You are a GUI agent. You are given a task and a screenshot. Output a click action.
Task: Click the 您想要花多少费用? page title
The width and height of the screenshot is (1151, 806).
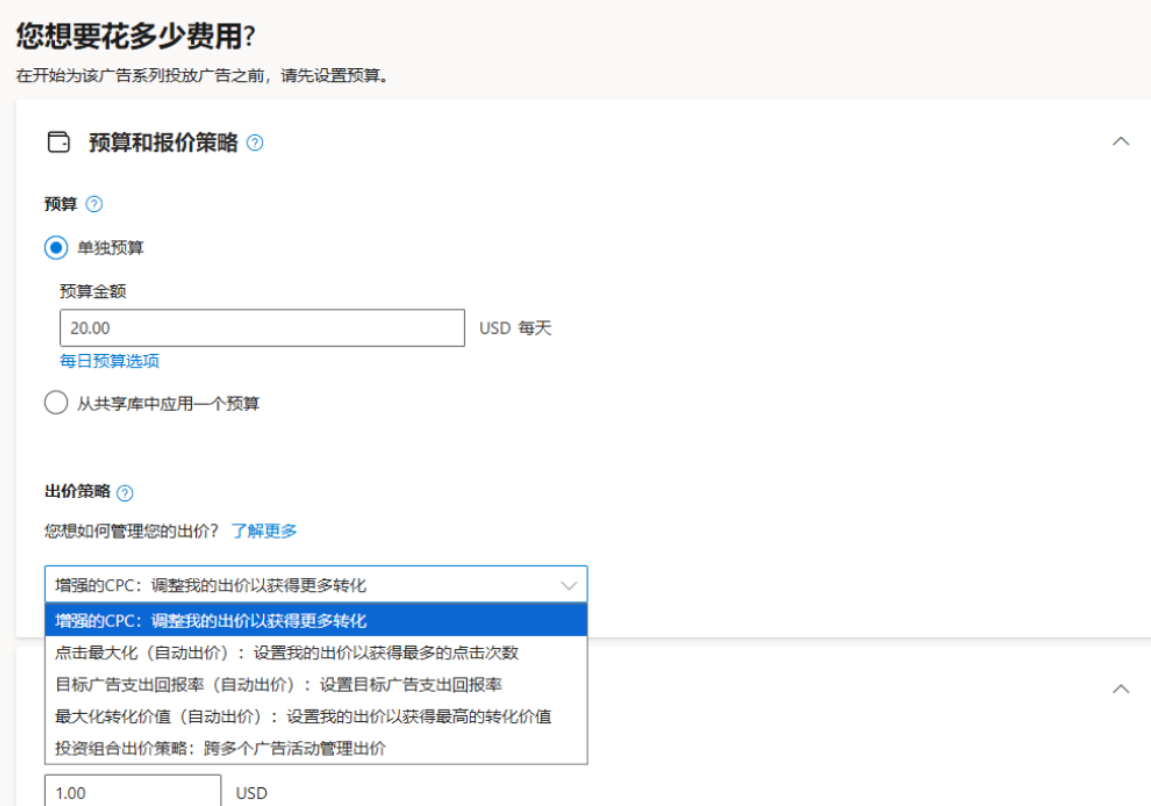tap(136, 35)
